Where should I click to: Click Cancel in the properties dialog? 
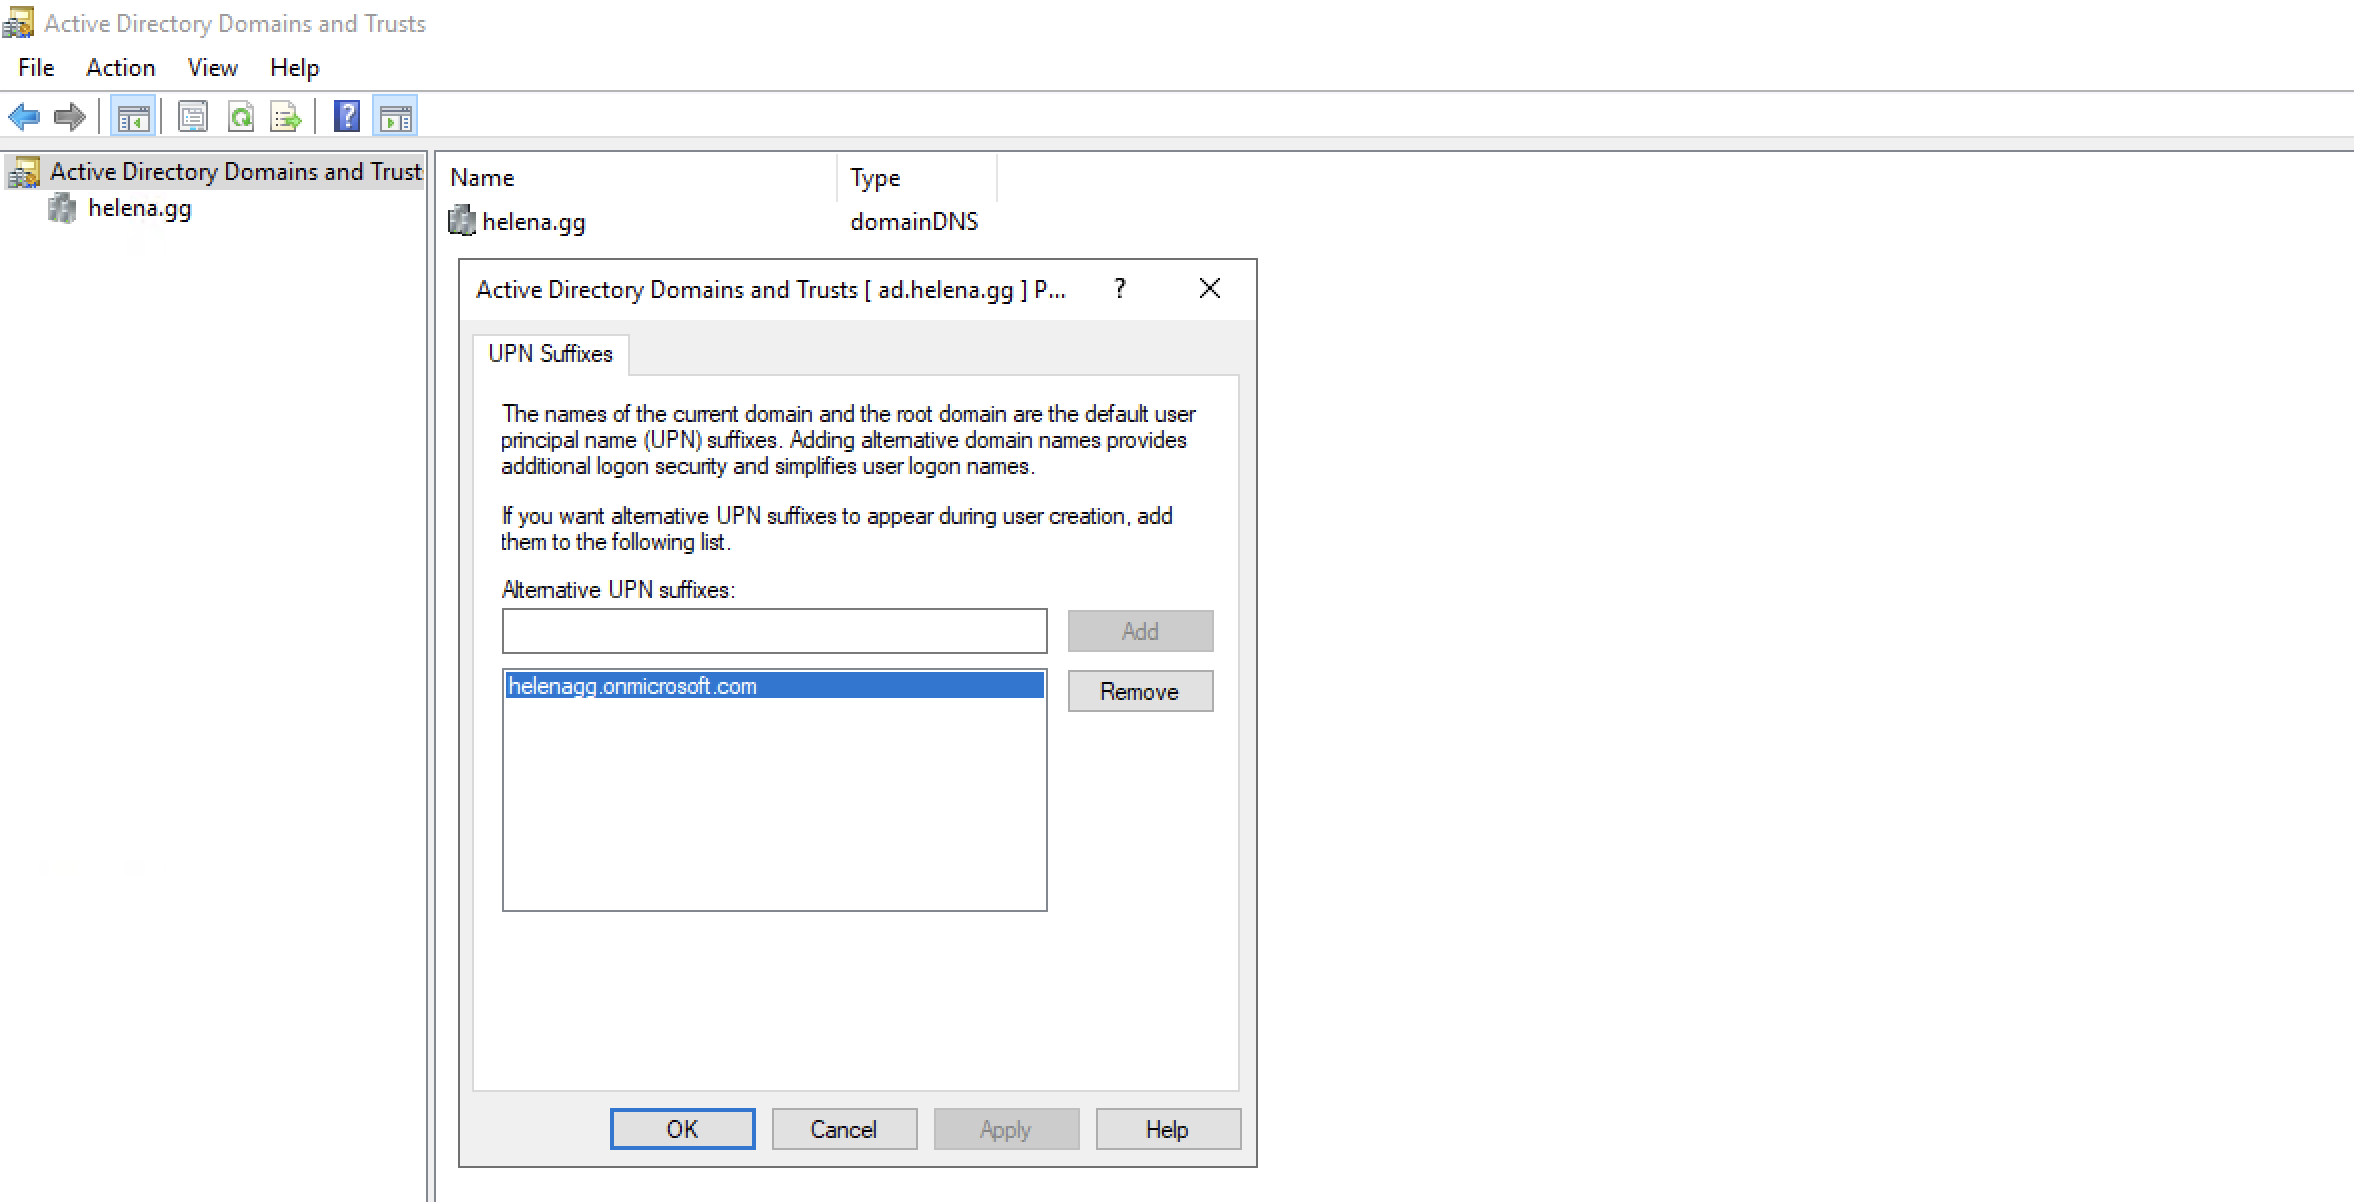843,1129
